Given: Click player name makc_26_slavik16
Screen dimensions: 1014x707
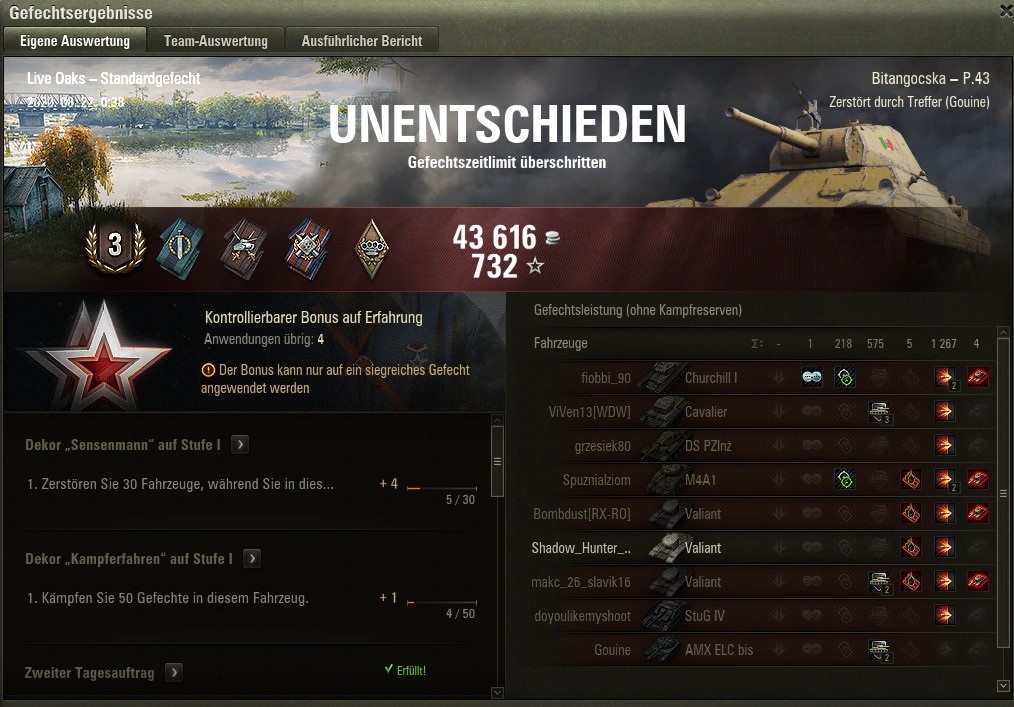Looking at the screenshot, I should pyautogui.click(x=581, y=582).
